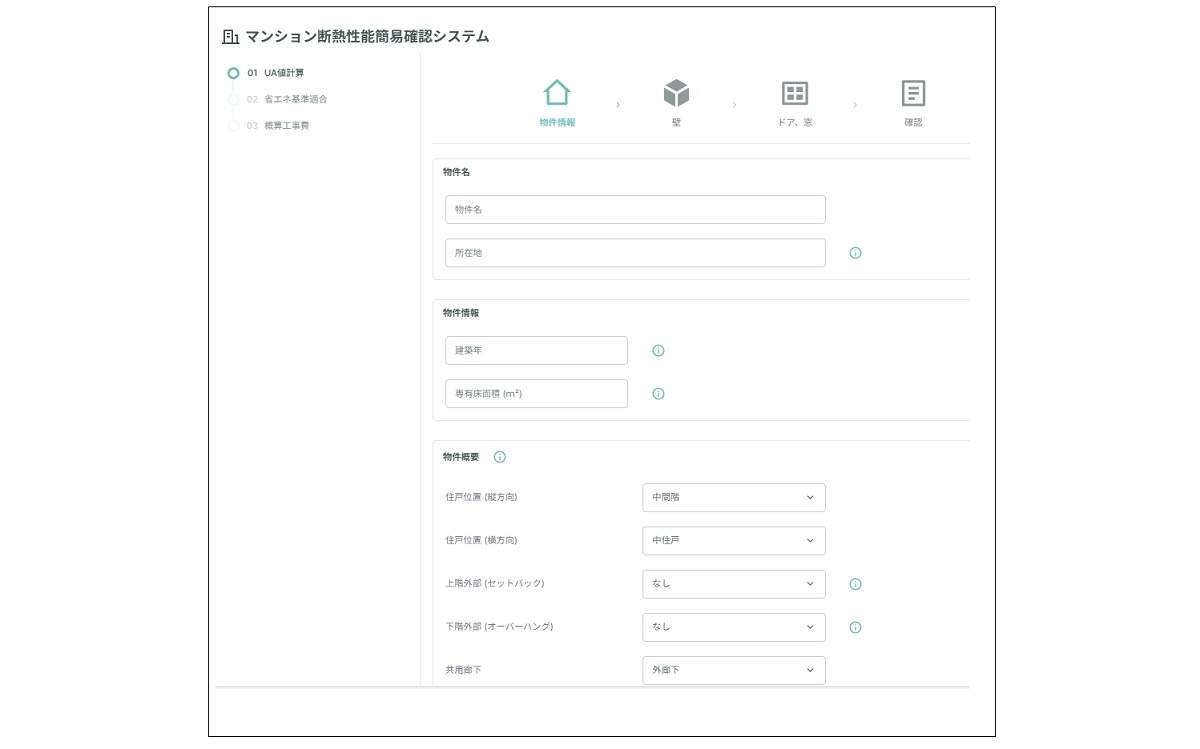Click the マンション断熱性能簡易確認システム title
Screen dimensions: 1200x749
pos(367,37)
